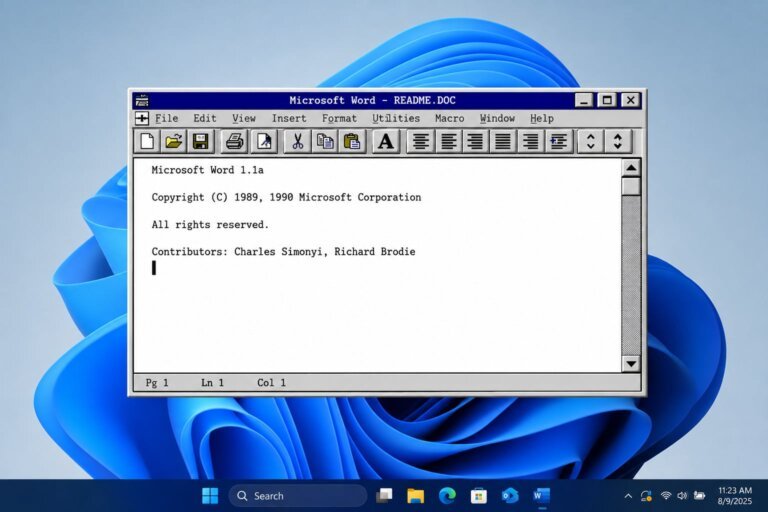Click the scrollbar down arrow
The image size is (768, 512).
point(631,364)
